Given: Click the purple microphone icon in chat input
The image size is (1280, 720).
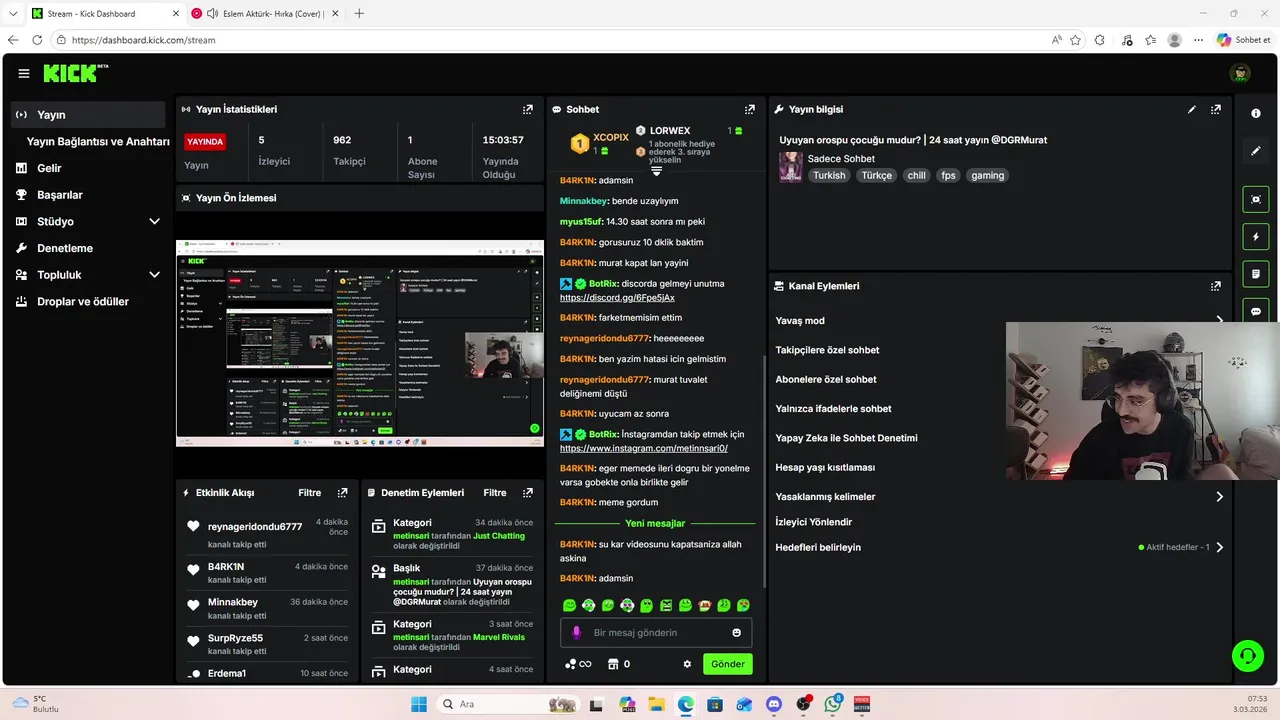Looking at the screenshot, I should 576,633.
